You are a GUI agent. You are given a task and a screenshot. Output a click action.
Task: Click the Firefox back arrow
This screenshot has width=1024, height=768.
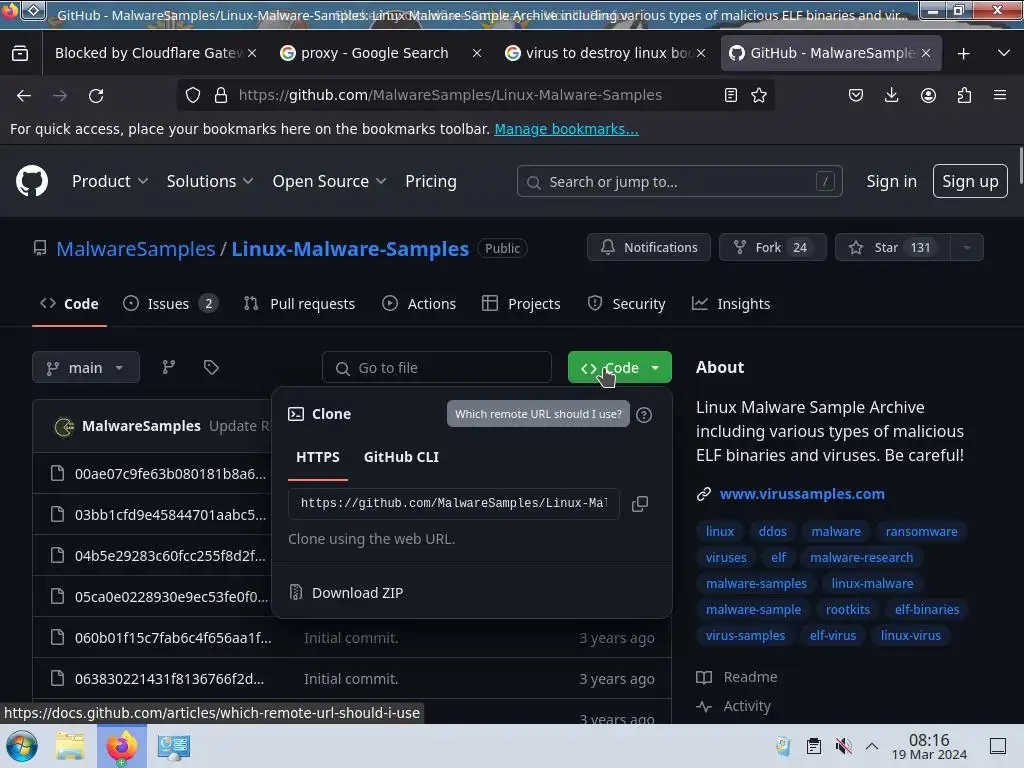24,95
